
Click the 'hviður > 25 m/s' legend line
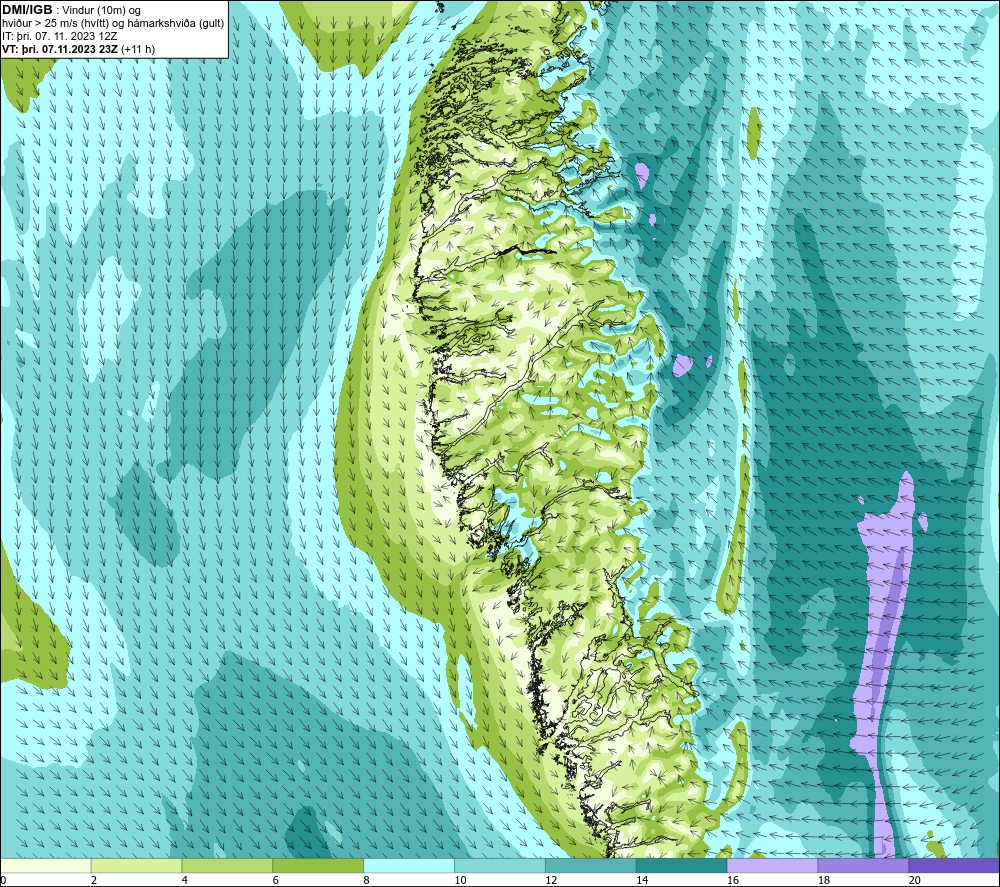tap(114, 24)
